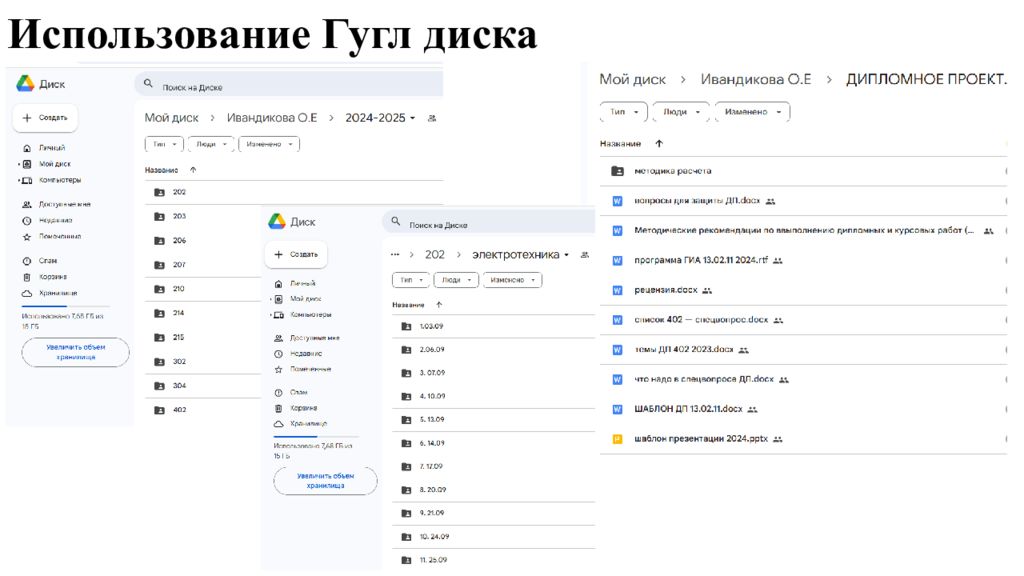Image resolution: width=1024 pixels, height=576 pixels.
Task: Open the Тип filter in ДИПЛОМНОЕ ПРОЕКТ panel
Action: (623, 112)
